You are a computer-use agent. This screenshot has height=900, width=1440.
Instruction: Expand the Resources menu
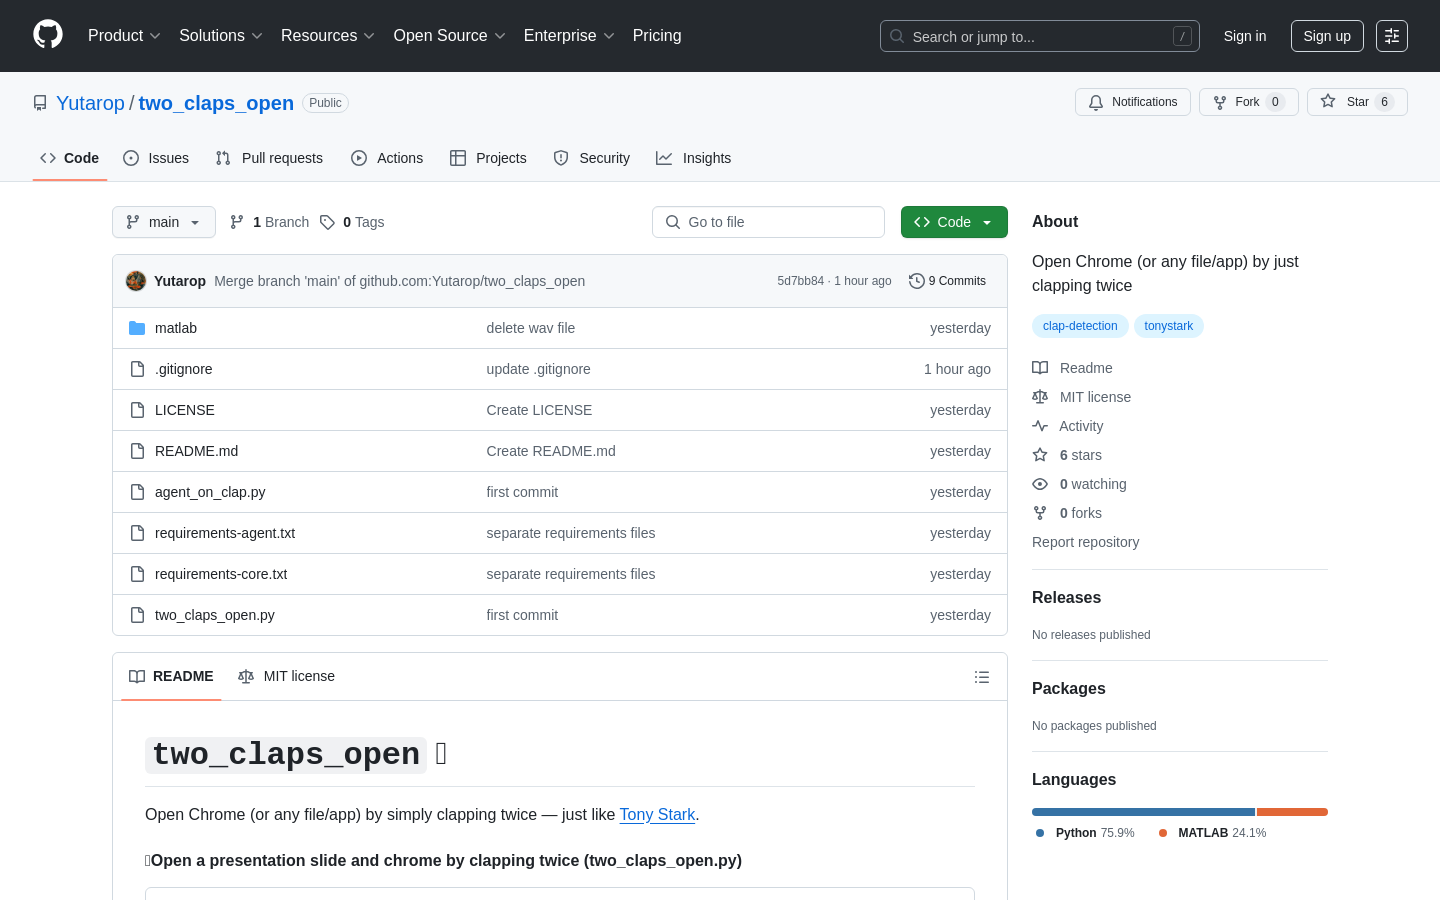click(328, 36)
